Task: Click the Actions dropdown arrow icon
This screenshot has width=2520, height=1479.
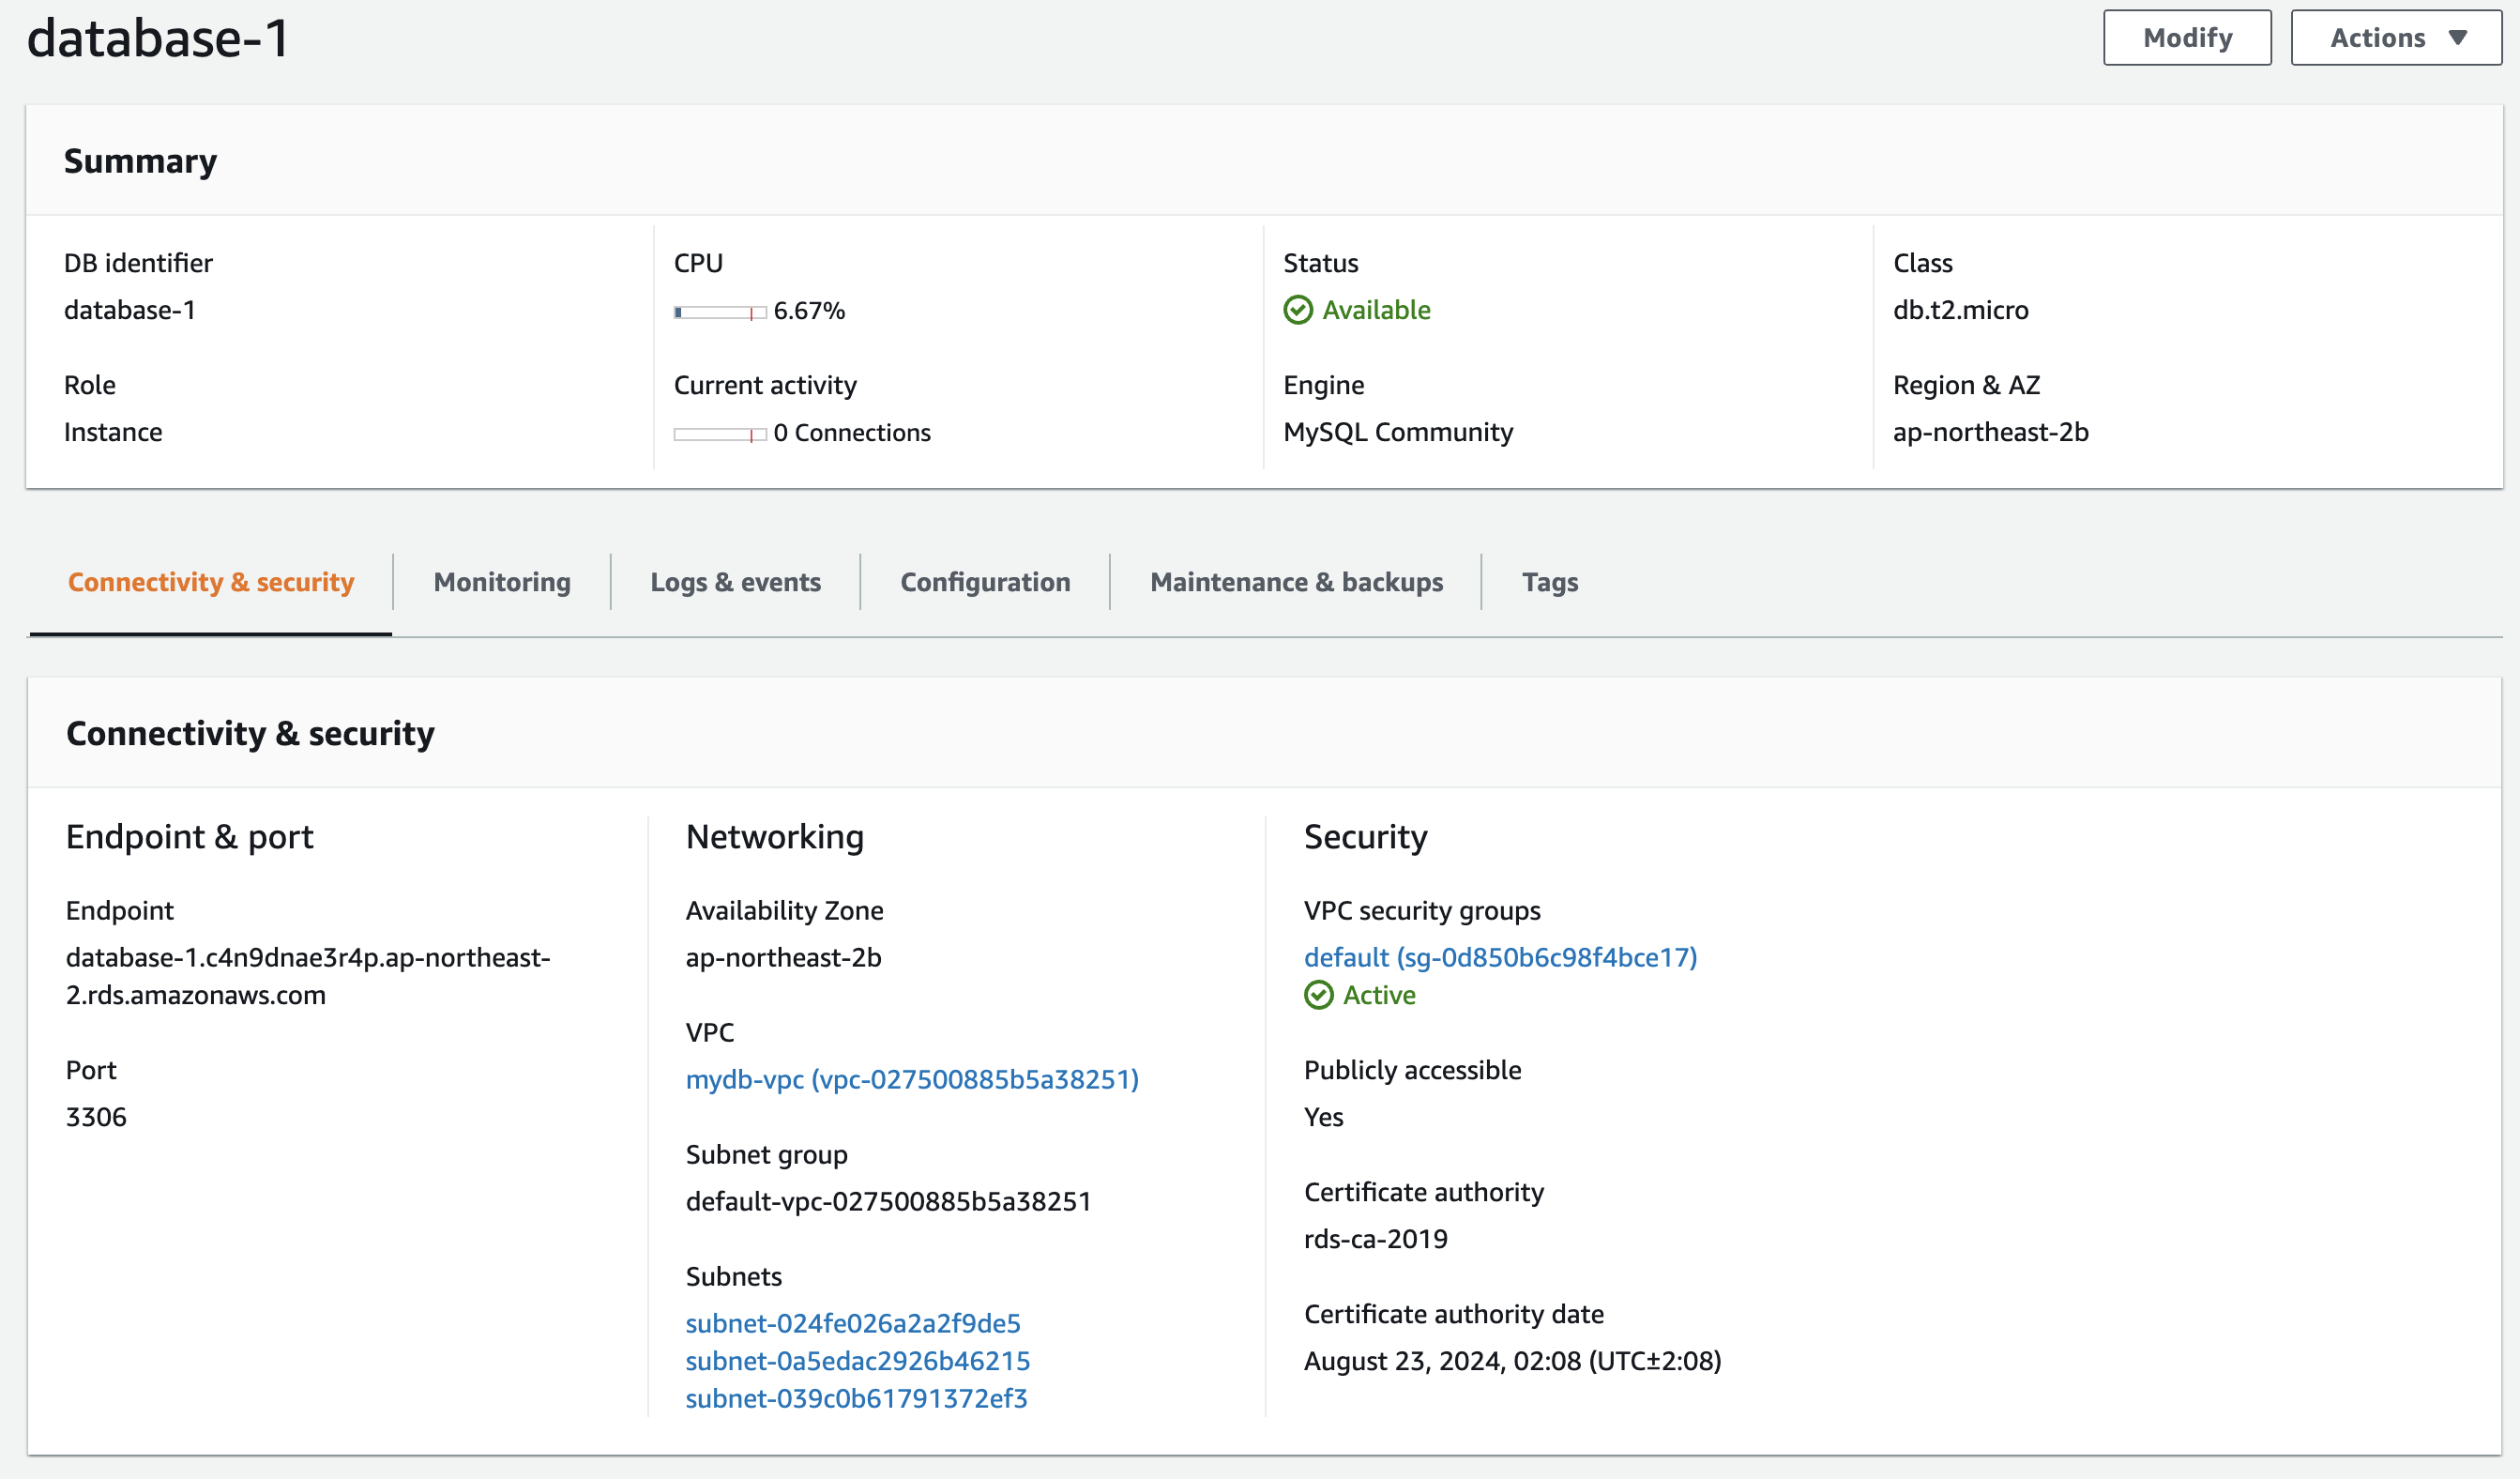Action: pyautogui.click(x=2457, y=38)
